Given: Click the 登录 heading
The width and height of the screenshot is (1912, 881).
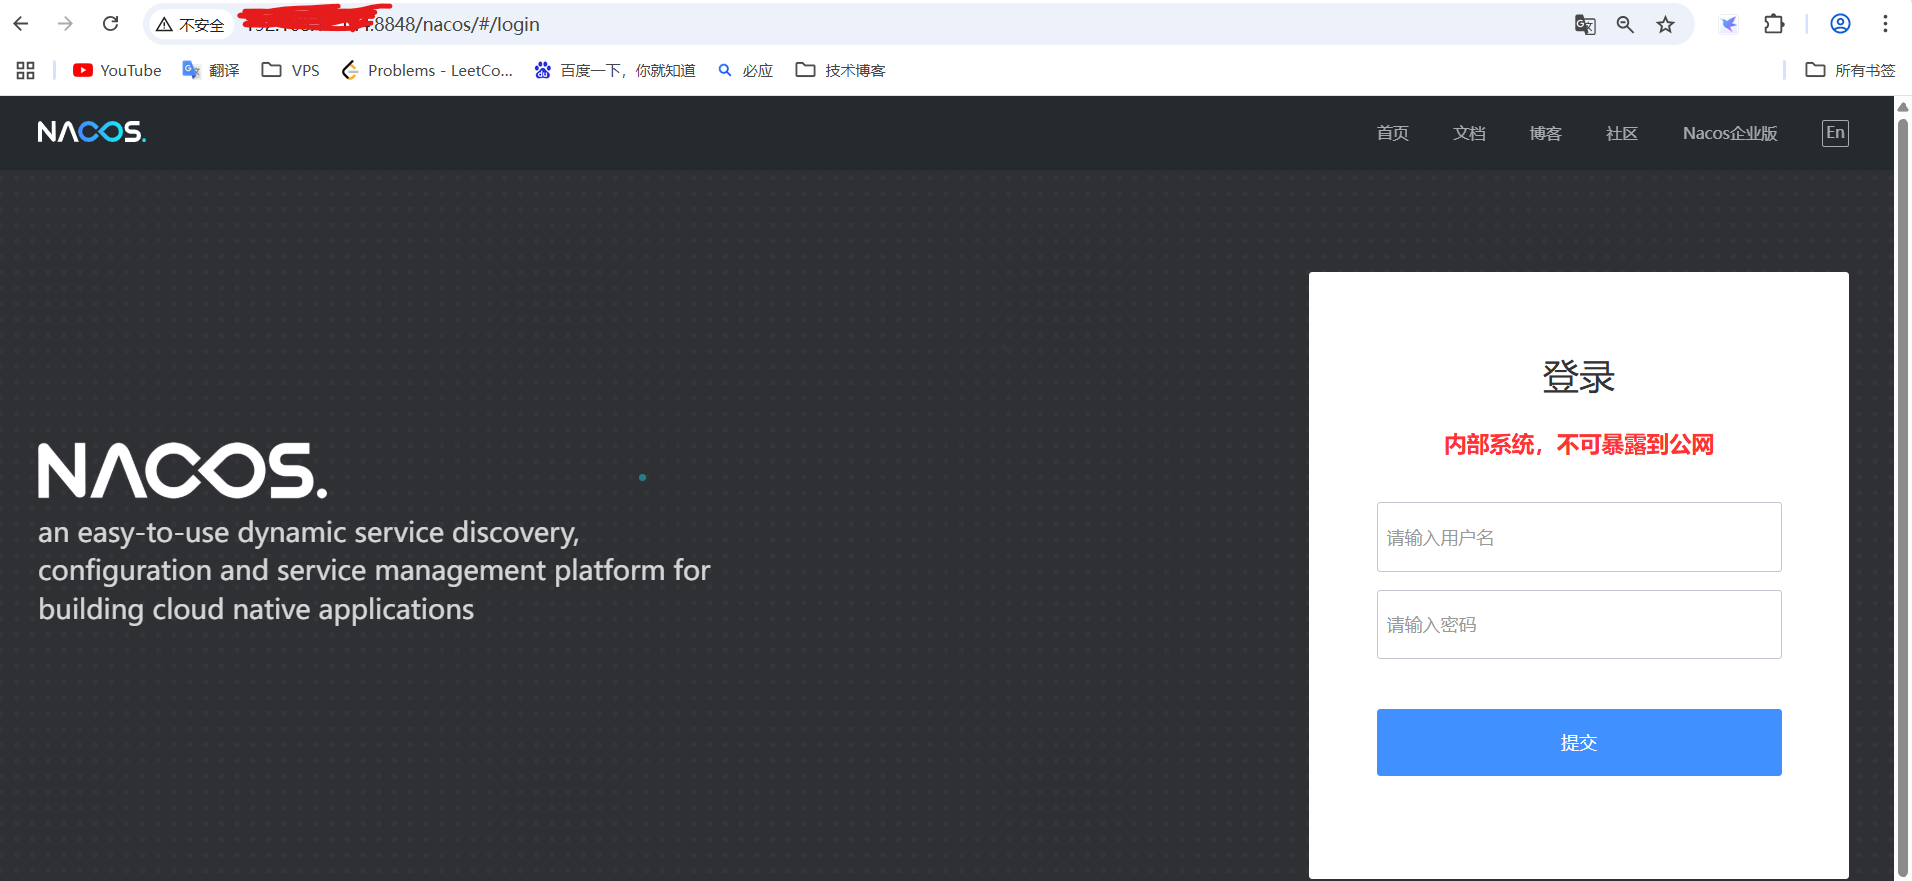Looking at the screenshot, I should coord(1579,377).
